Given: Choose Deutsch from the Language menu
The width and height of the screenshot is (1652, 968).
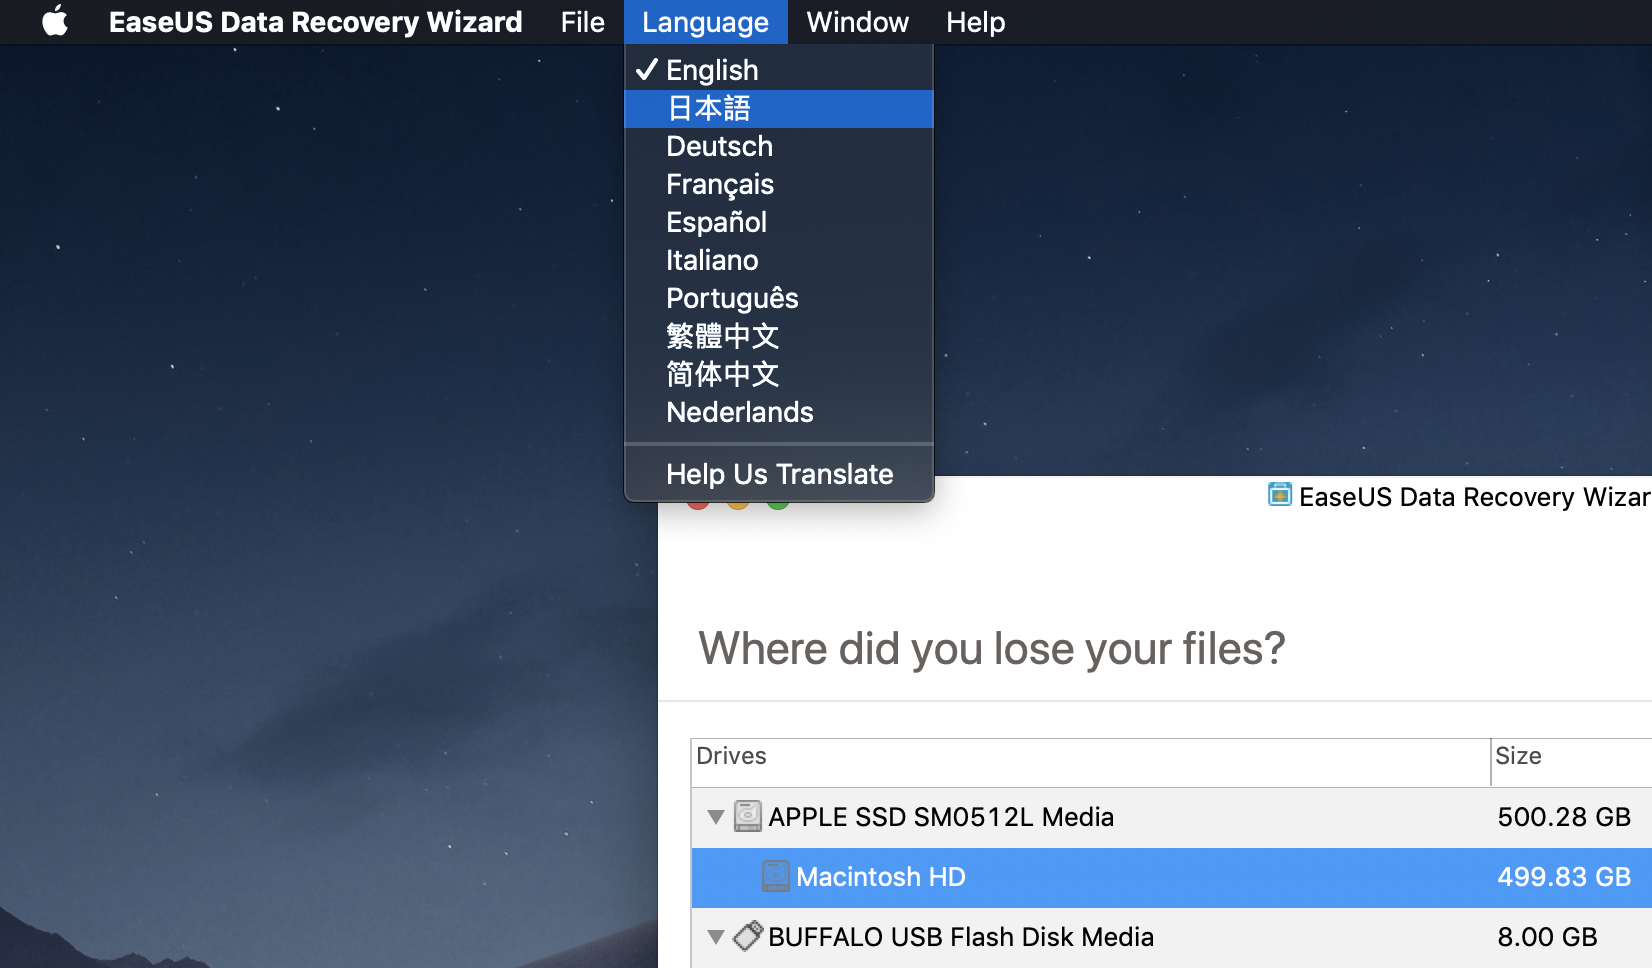Looking at the screenshot, I should coord(719,146).
